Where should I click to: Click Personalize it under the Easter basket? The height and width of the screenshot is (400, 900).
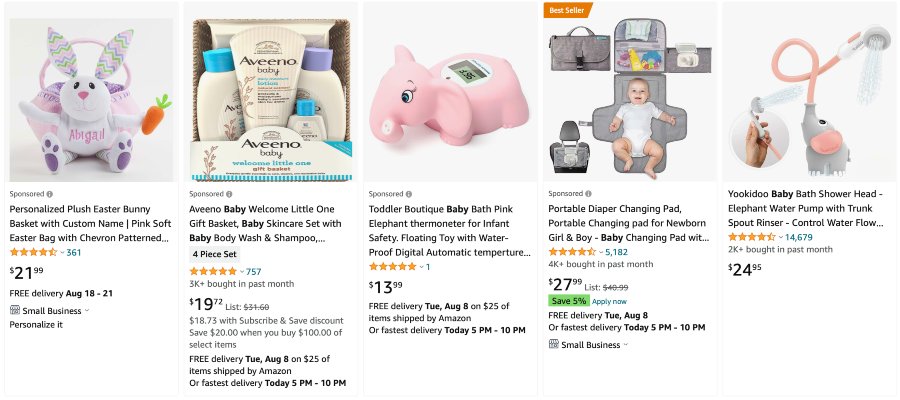pyautogui.click(x=36, y=324)
